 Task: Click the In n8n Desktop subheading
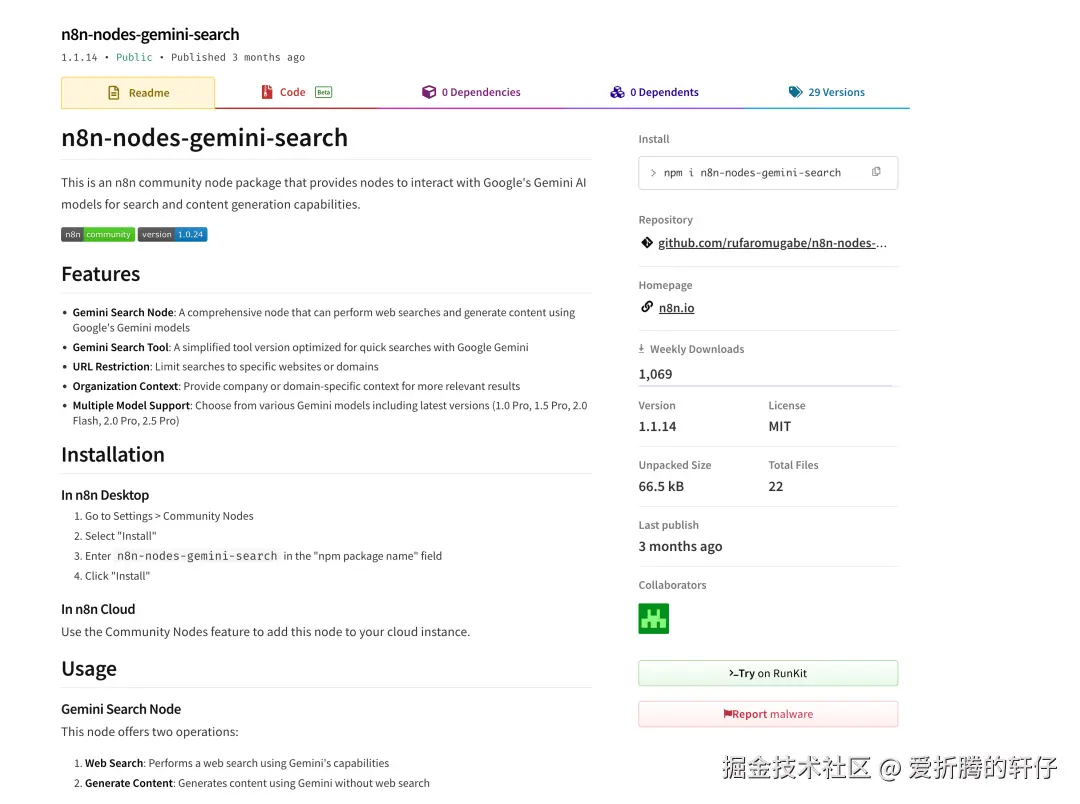tap(105, 495)
